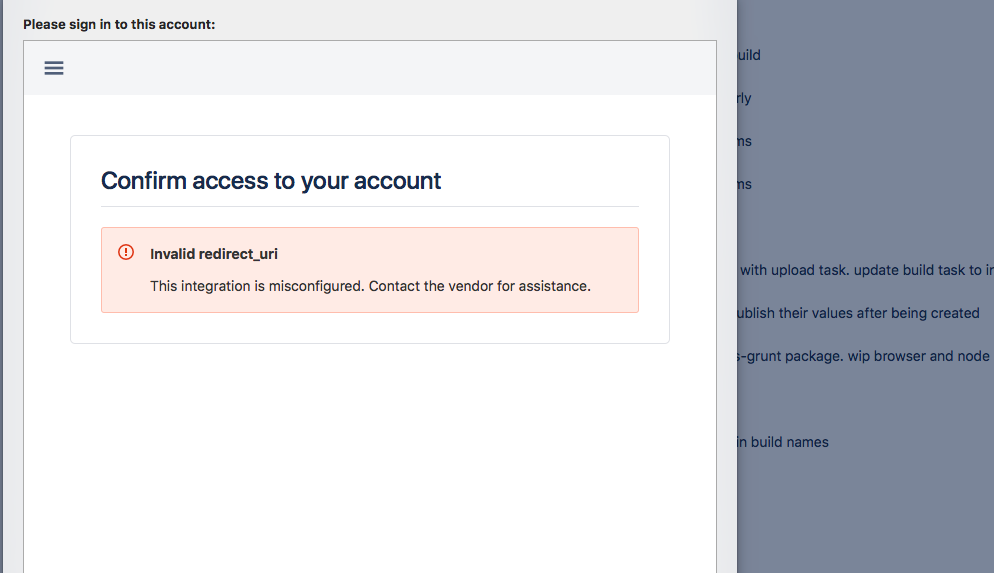994x573 pixels.
Task: Click the "Confirm access to your account" heading
Action: pos(271,181)
